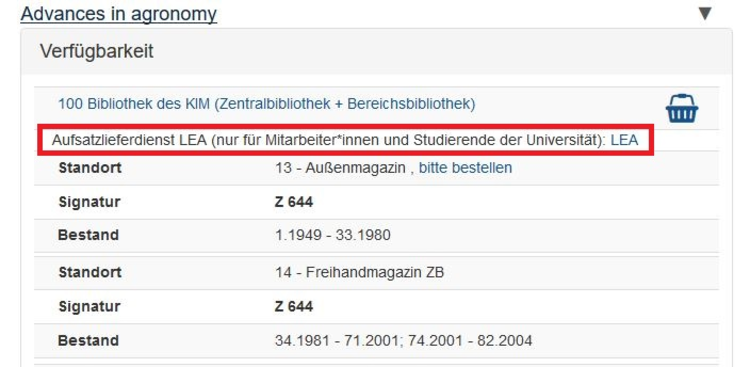
Task: Click Z 644 shelfmark under Außenmagazin
Action: (294, 202)
